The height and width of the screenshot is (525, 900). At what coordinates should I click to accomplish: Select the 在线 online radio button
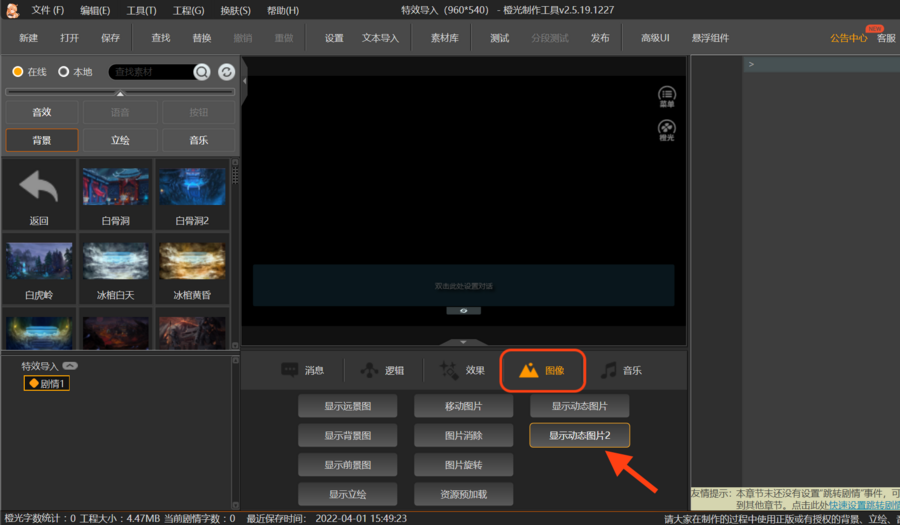coord(18,72)
